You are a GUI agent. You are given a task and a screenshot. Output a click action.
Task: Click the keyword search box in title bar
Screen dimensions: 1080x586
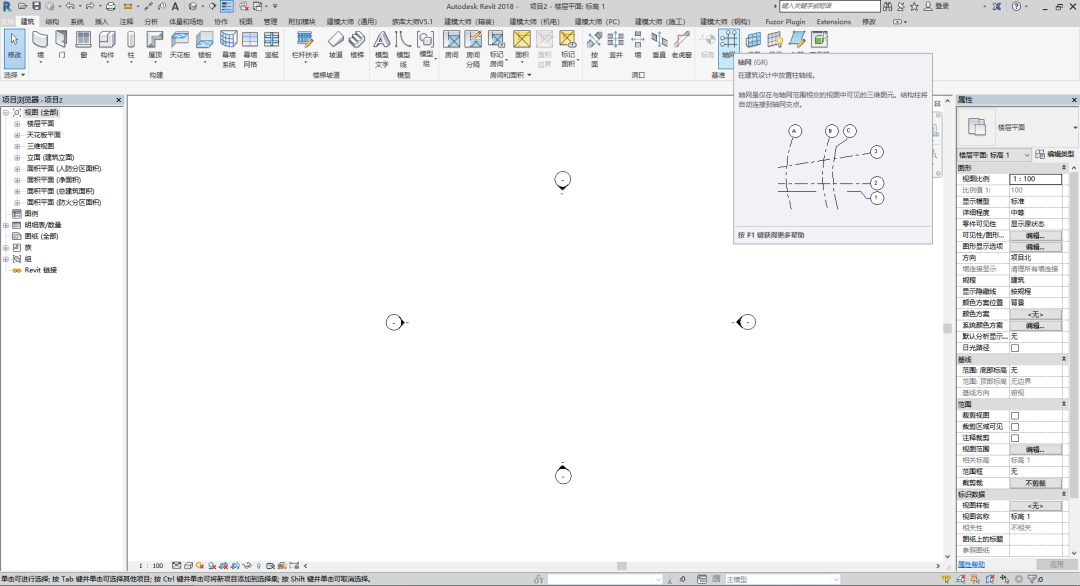pyautogui.click(x=829, y=6)
